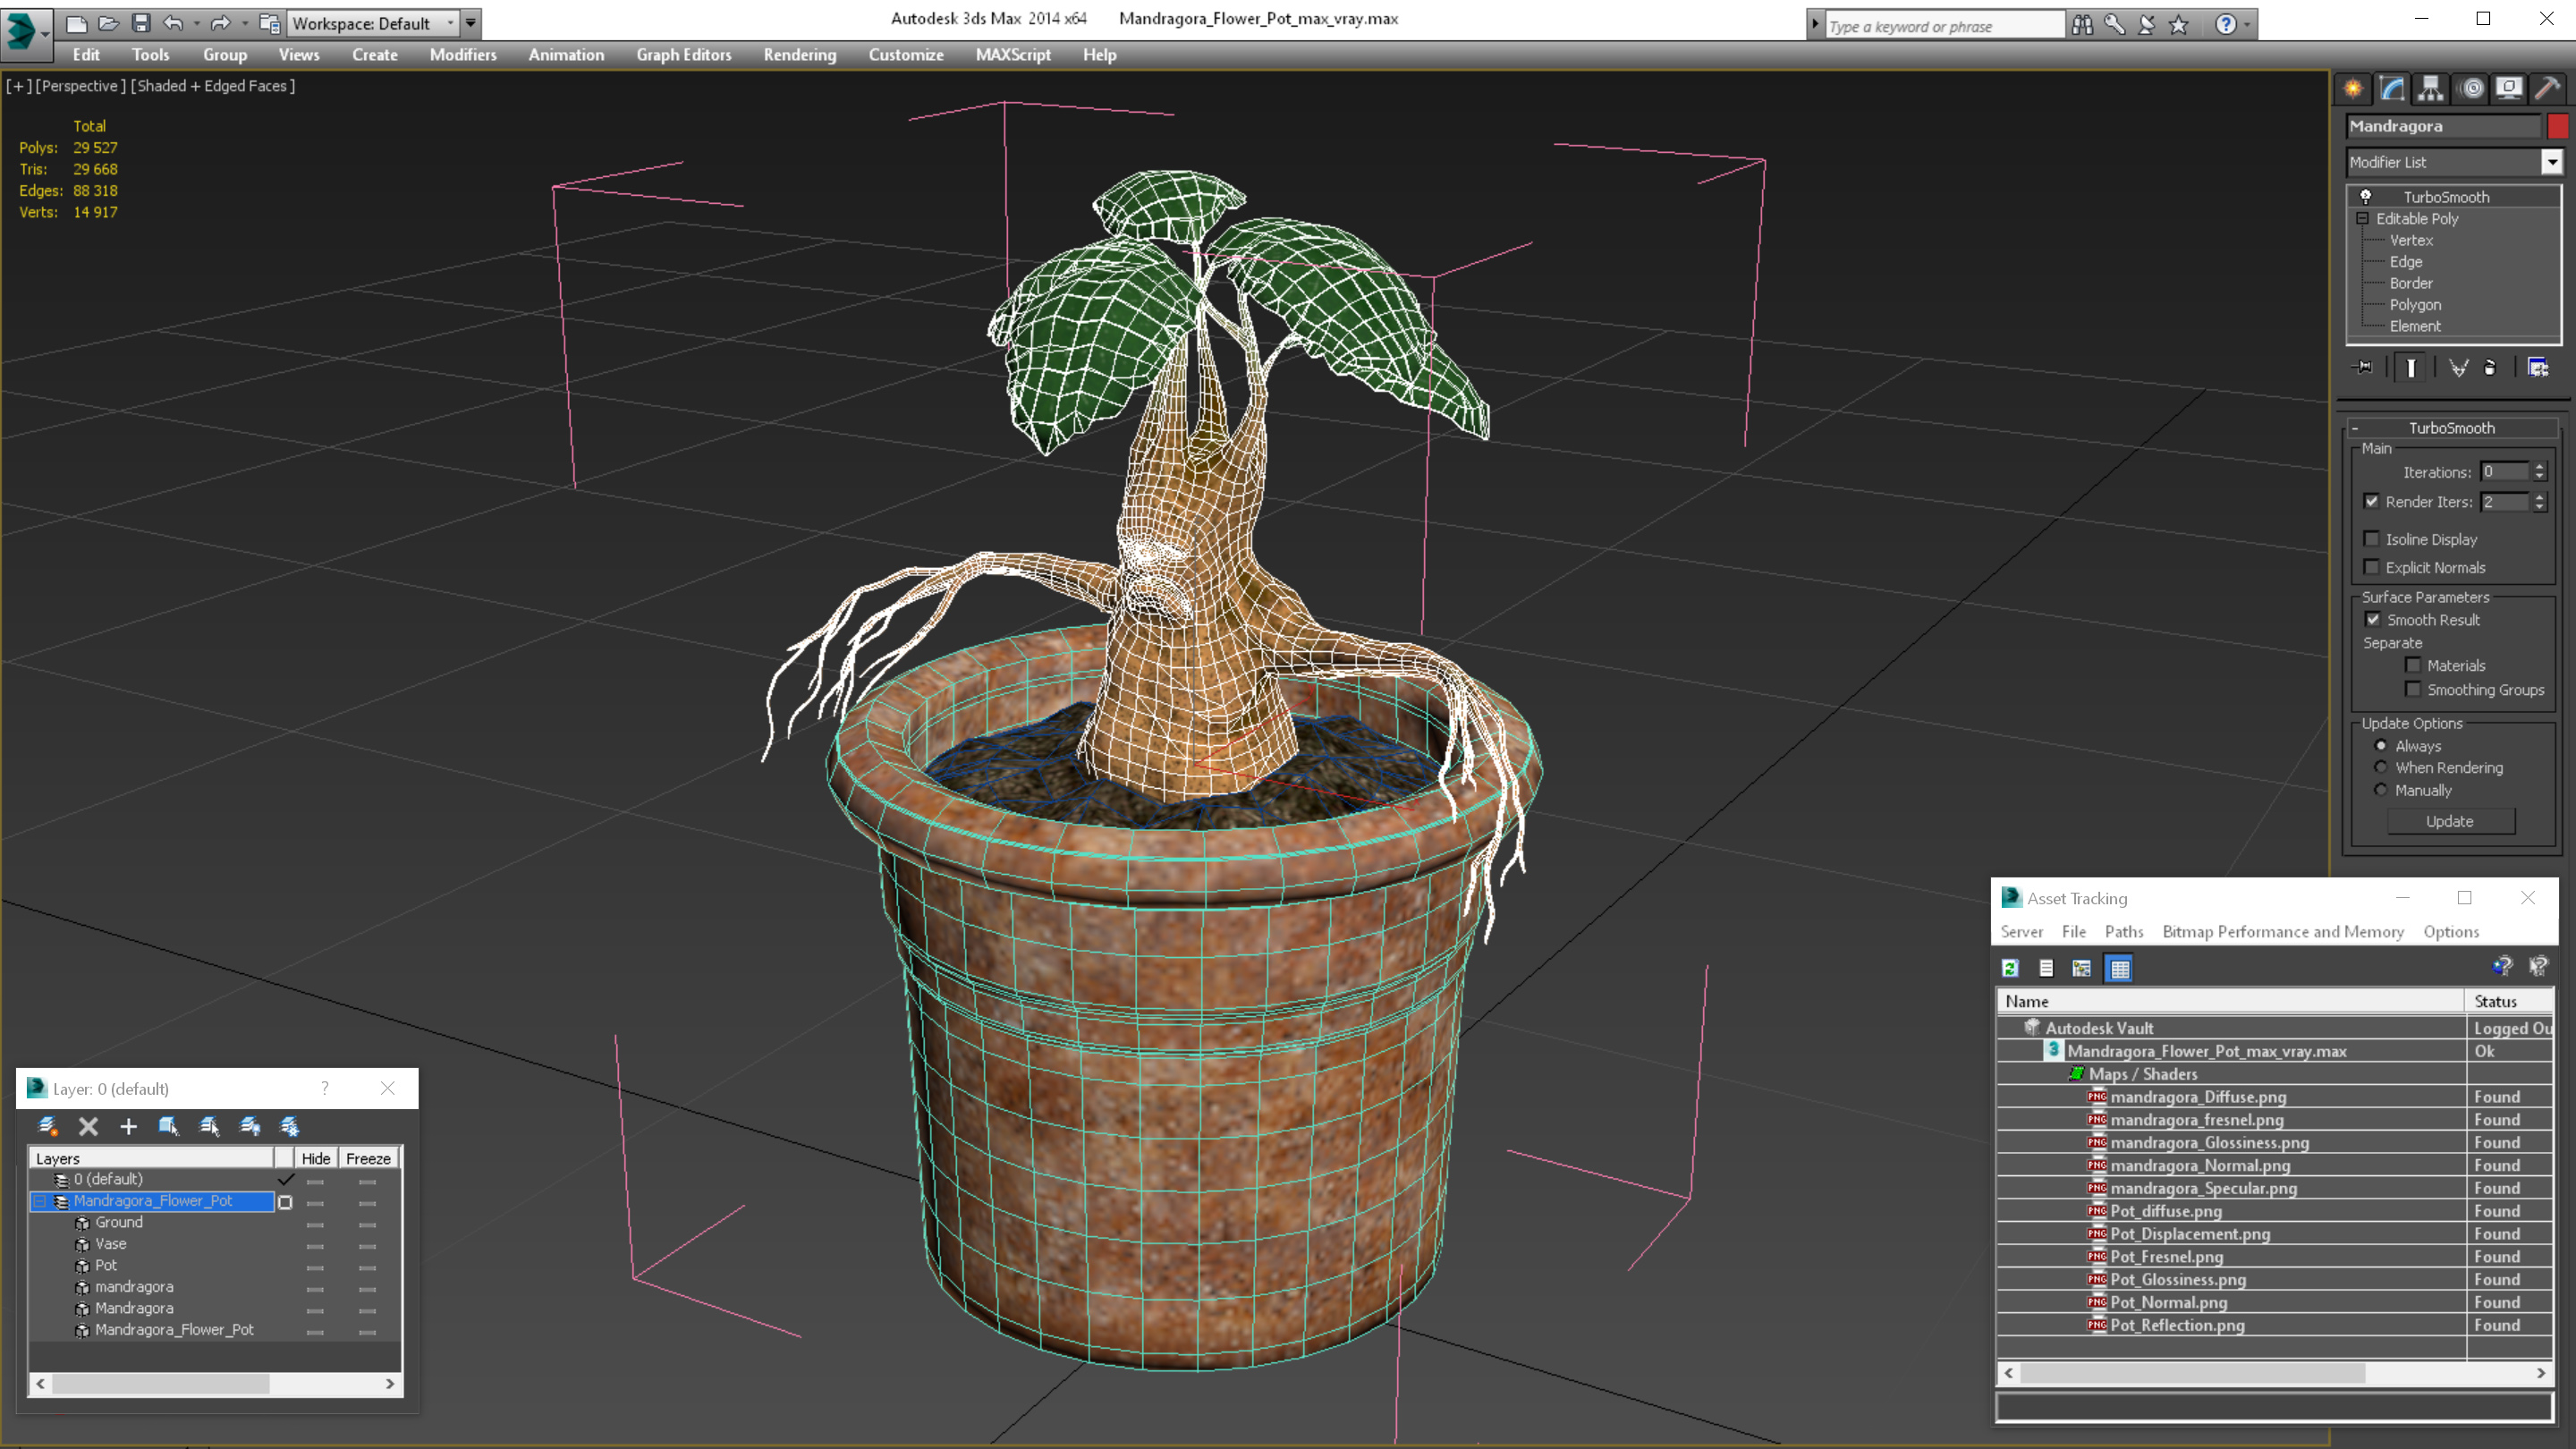Screen dimensions: 2576x1449
Task: Switch Asset Tracking to table view icon
Action: tap(2119, 968)
